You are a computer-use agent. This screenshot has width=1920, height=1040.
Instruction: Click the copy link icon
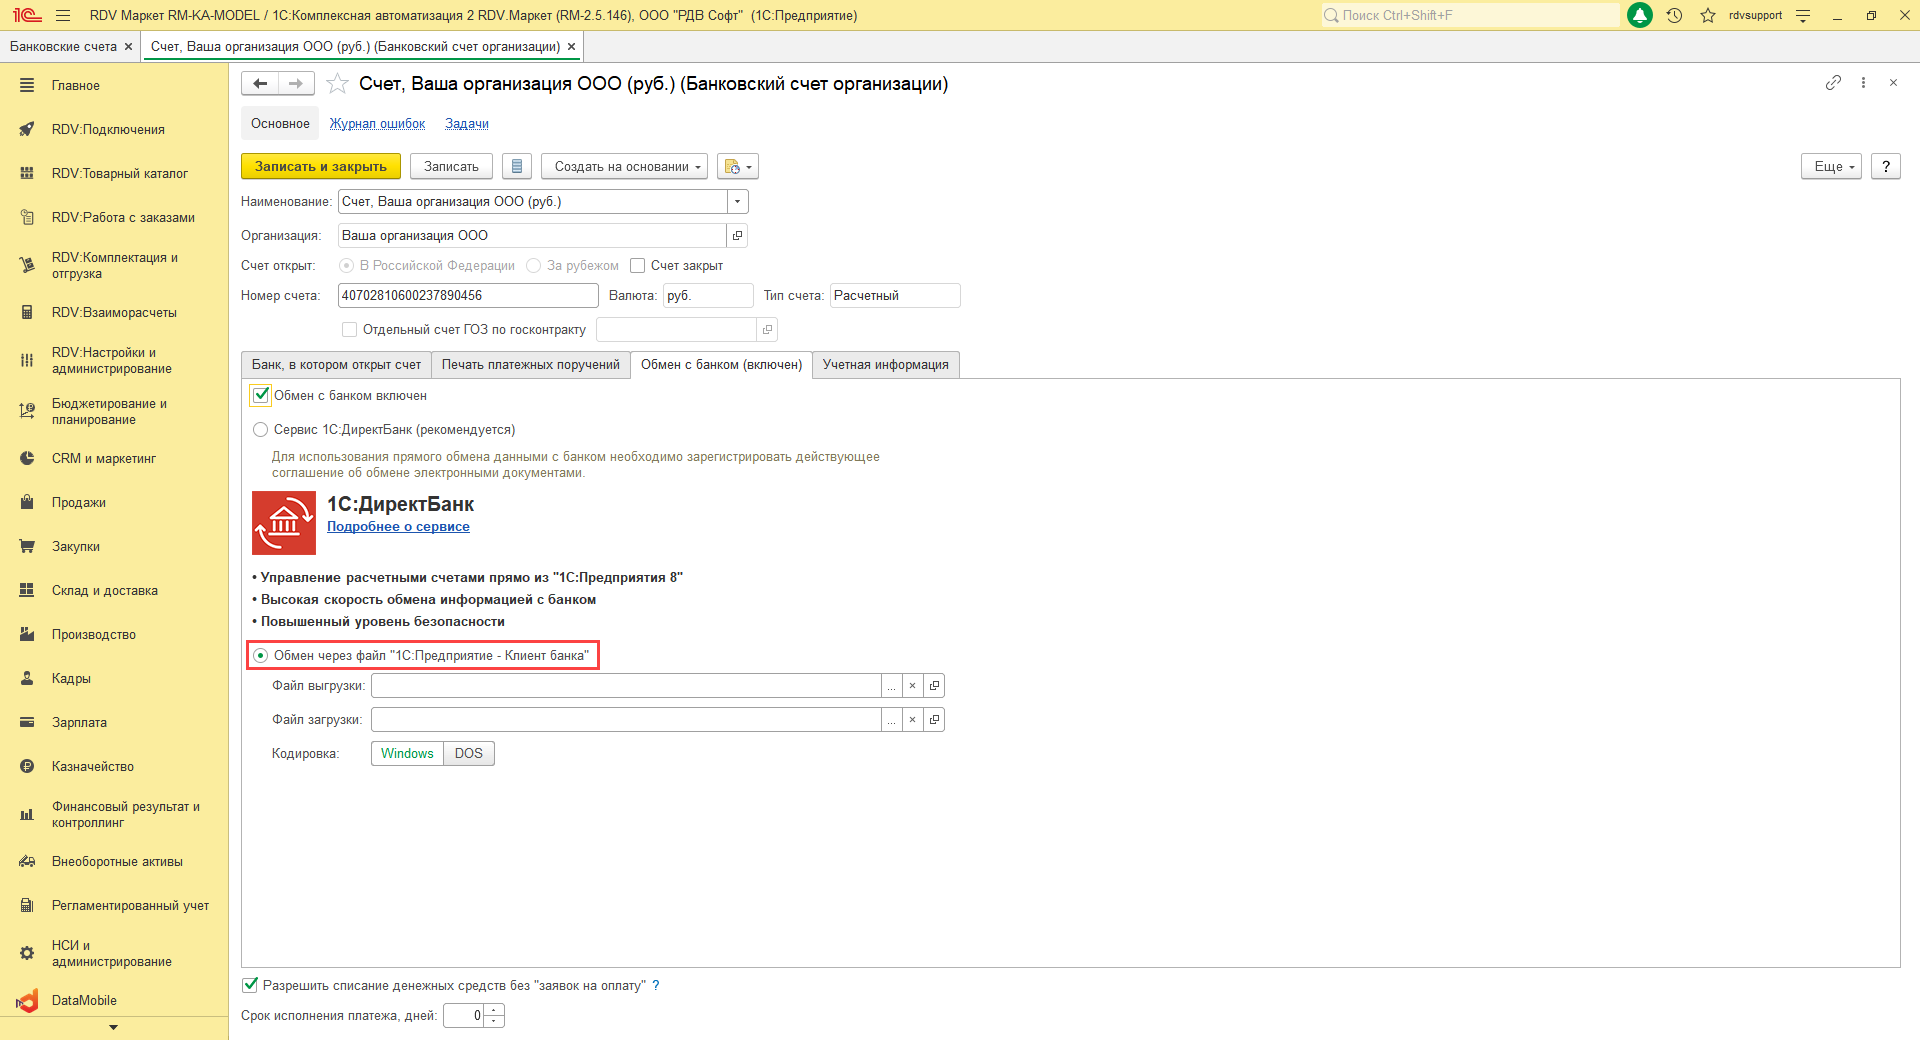coord(1833,83)
